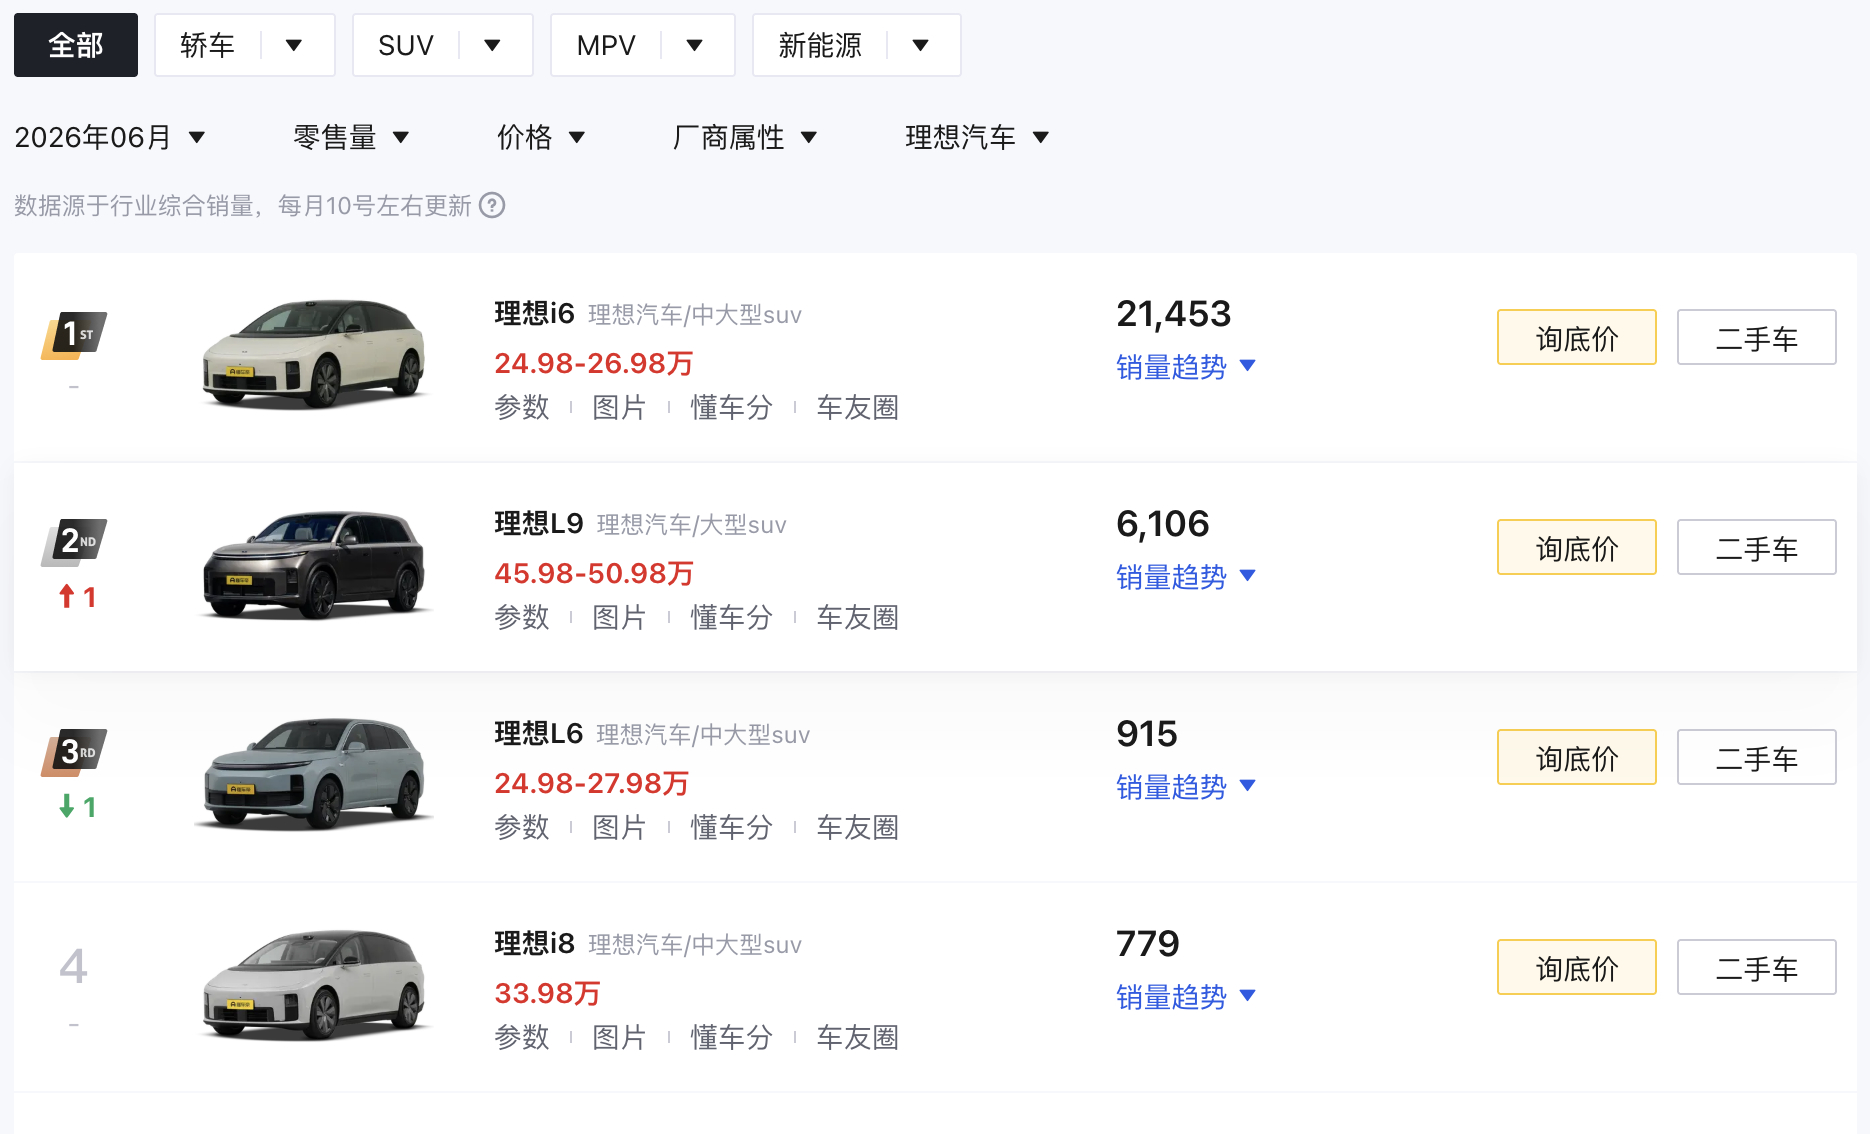Expand the 轿车 dropdown arrow
The image size is (1870, 1134).
(x=294, y=45)
